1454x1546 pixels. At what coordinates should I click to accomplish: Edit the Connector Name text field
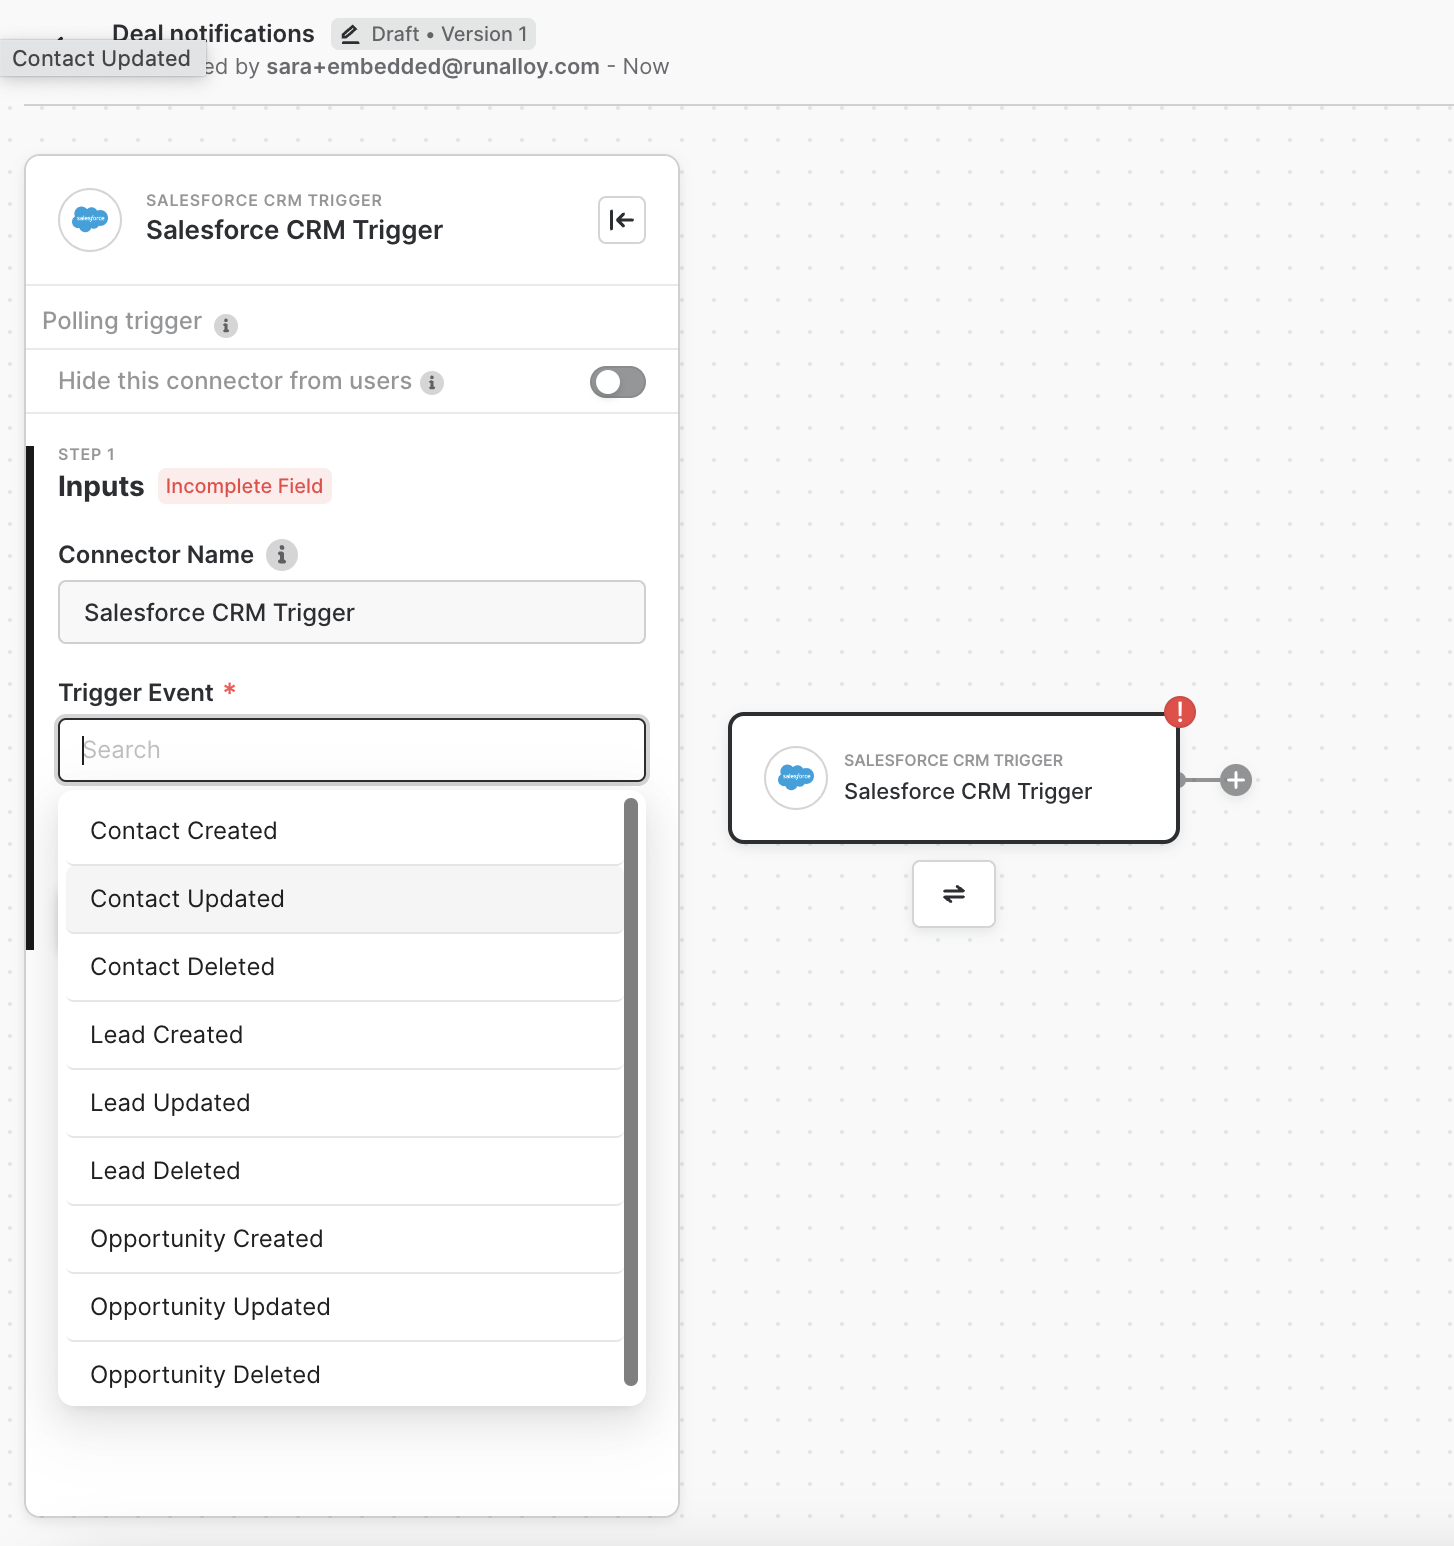click(352, 612)
